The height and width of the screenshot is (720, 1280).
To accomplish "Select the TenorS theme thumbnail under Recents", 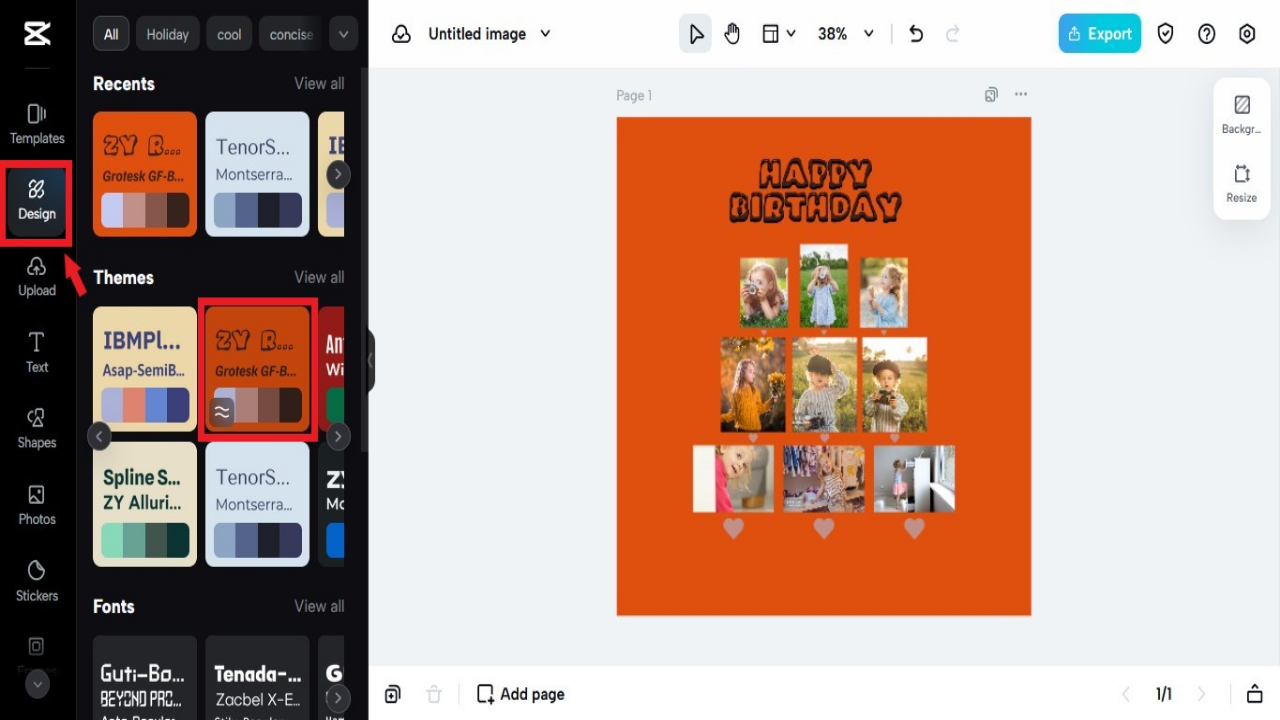I will pyautogui.click(x=257, y=174).
